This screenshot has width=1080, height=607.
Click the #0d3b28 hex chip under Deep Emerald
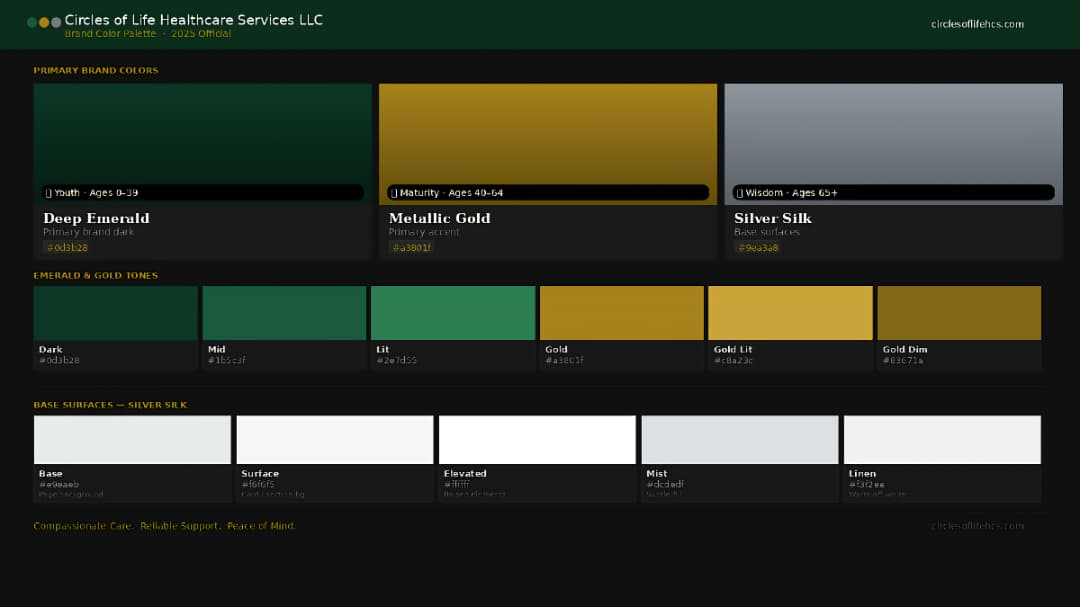coord(68,247)
